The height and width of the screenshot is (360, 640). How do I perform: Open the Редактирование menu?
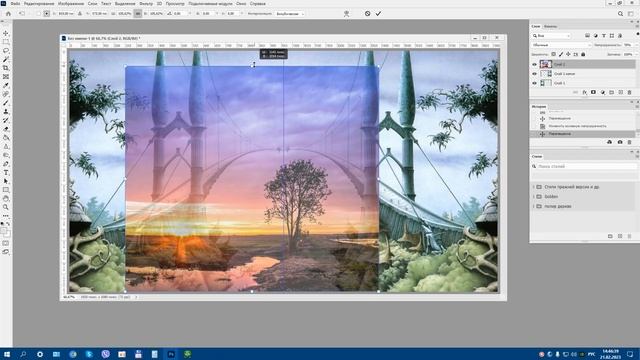tap(39, 4)
